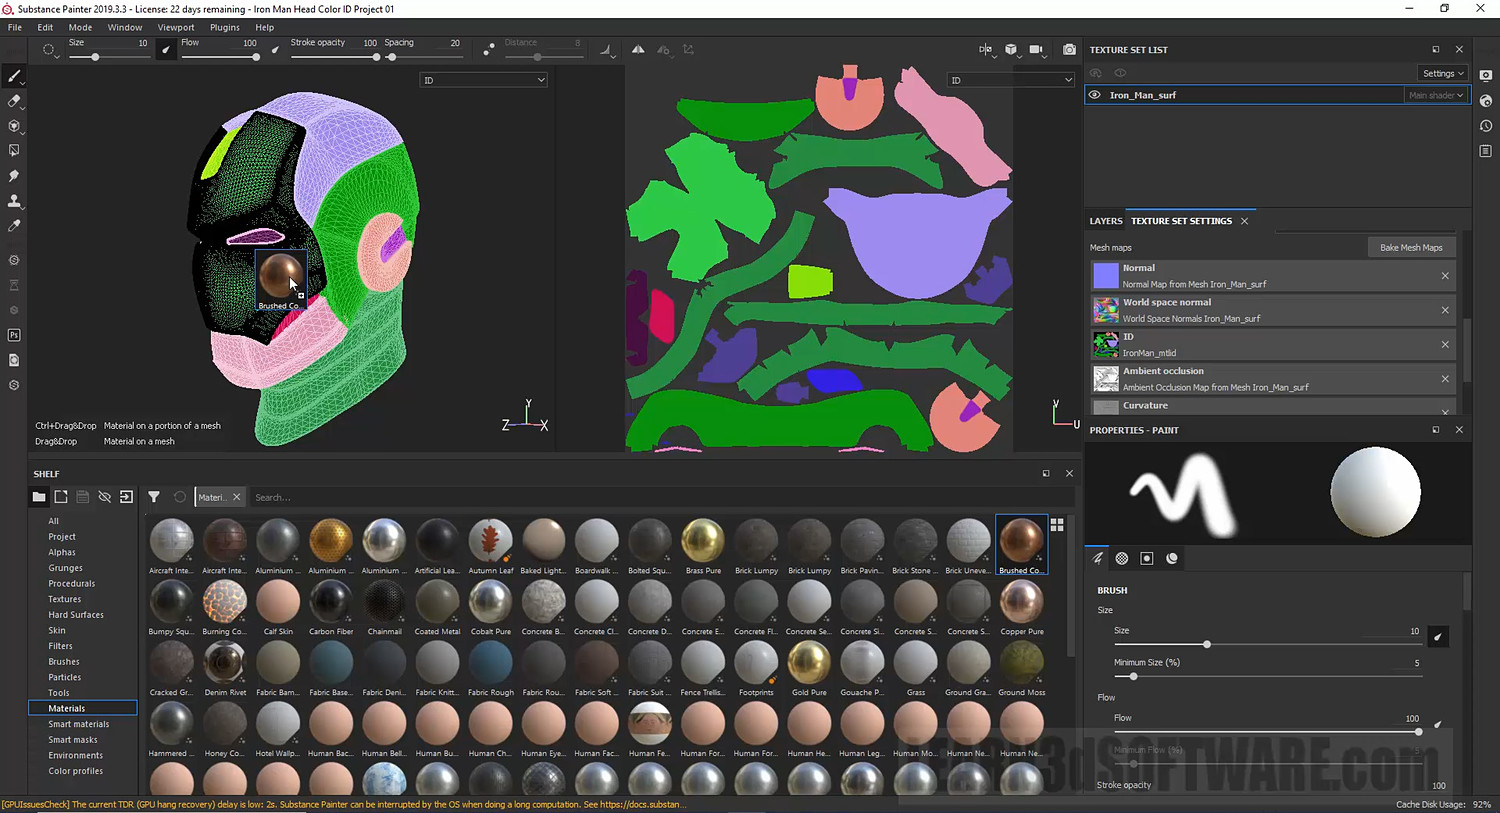Open the alpha properties tab icon
Image resolution: width=1500 pixels, height=813 pixels.
tap(1122, 558)
